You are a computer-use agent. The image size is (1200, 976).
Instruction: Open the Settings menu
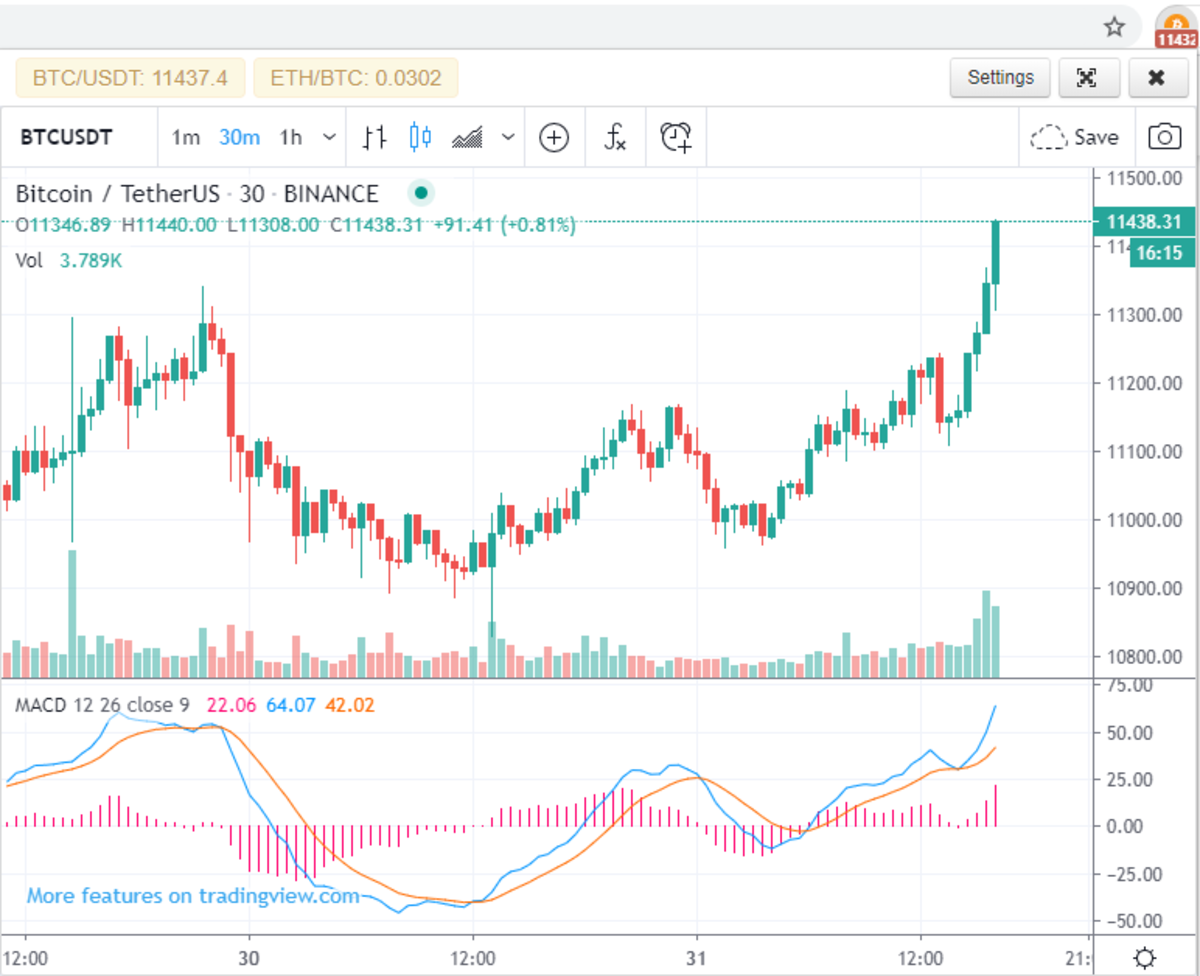tap(1000, 77)
